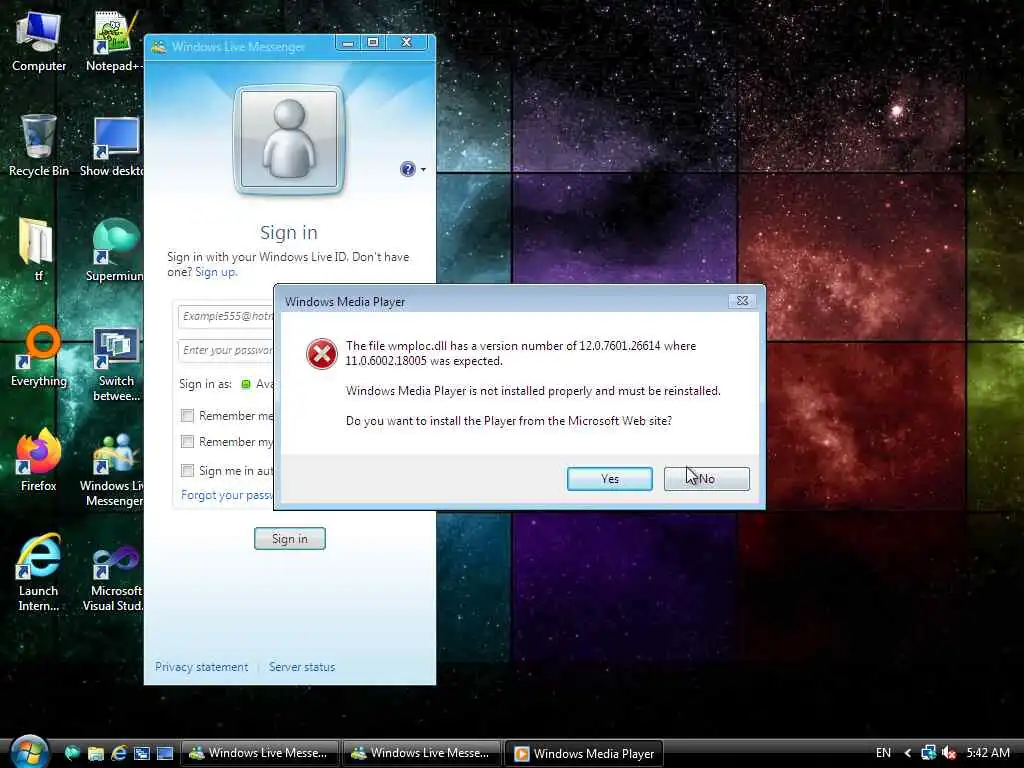This screenshot has height=768, width=1024.
Task: Click the Forgot your password link
Action: point(227,495)
